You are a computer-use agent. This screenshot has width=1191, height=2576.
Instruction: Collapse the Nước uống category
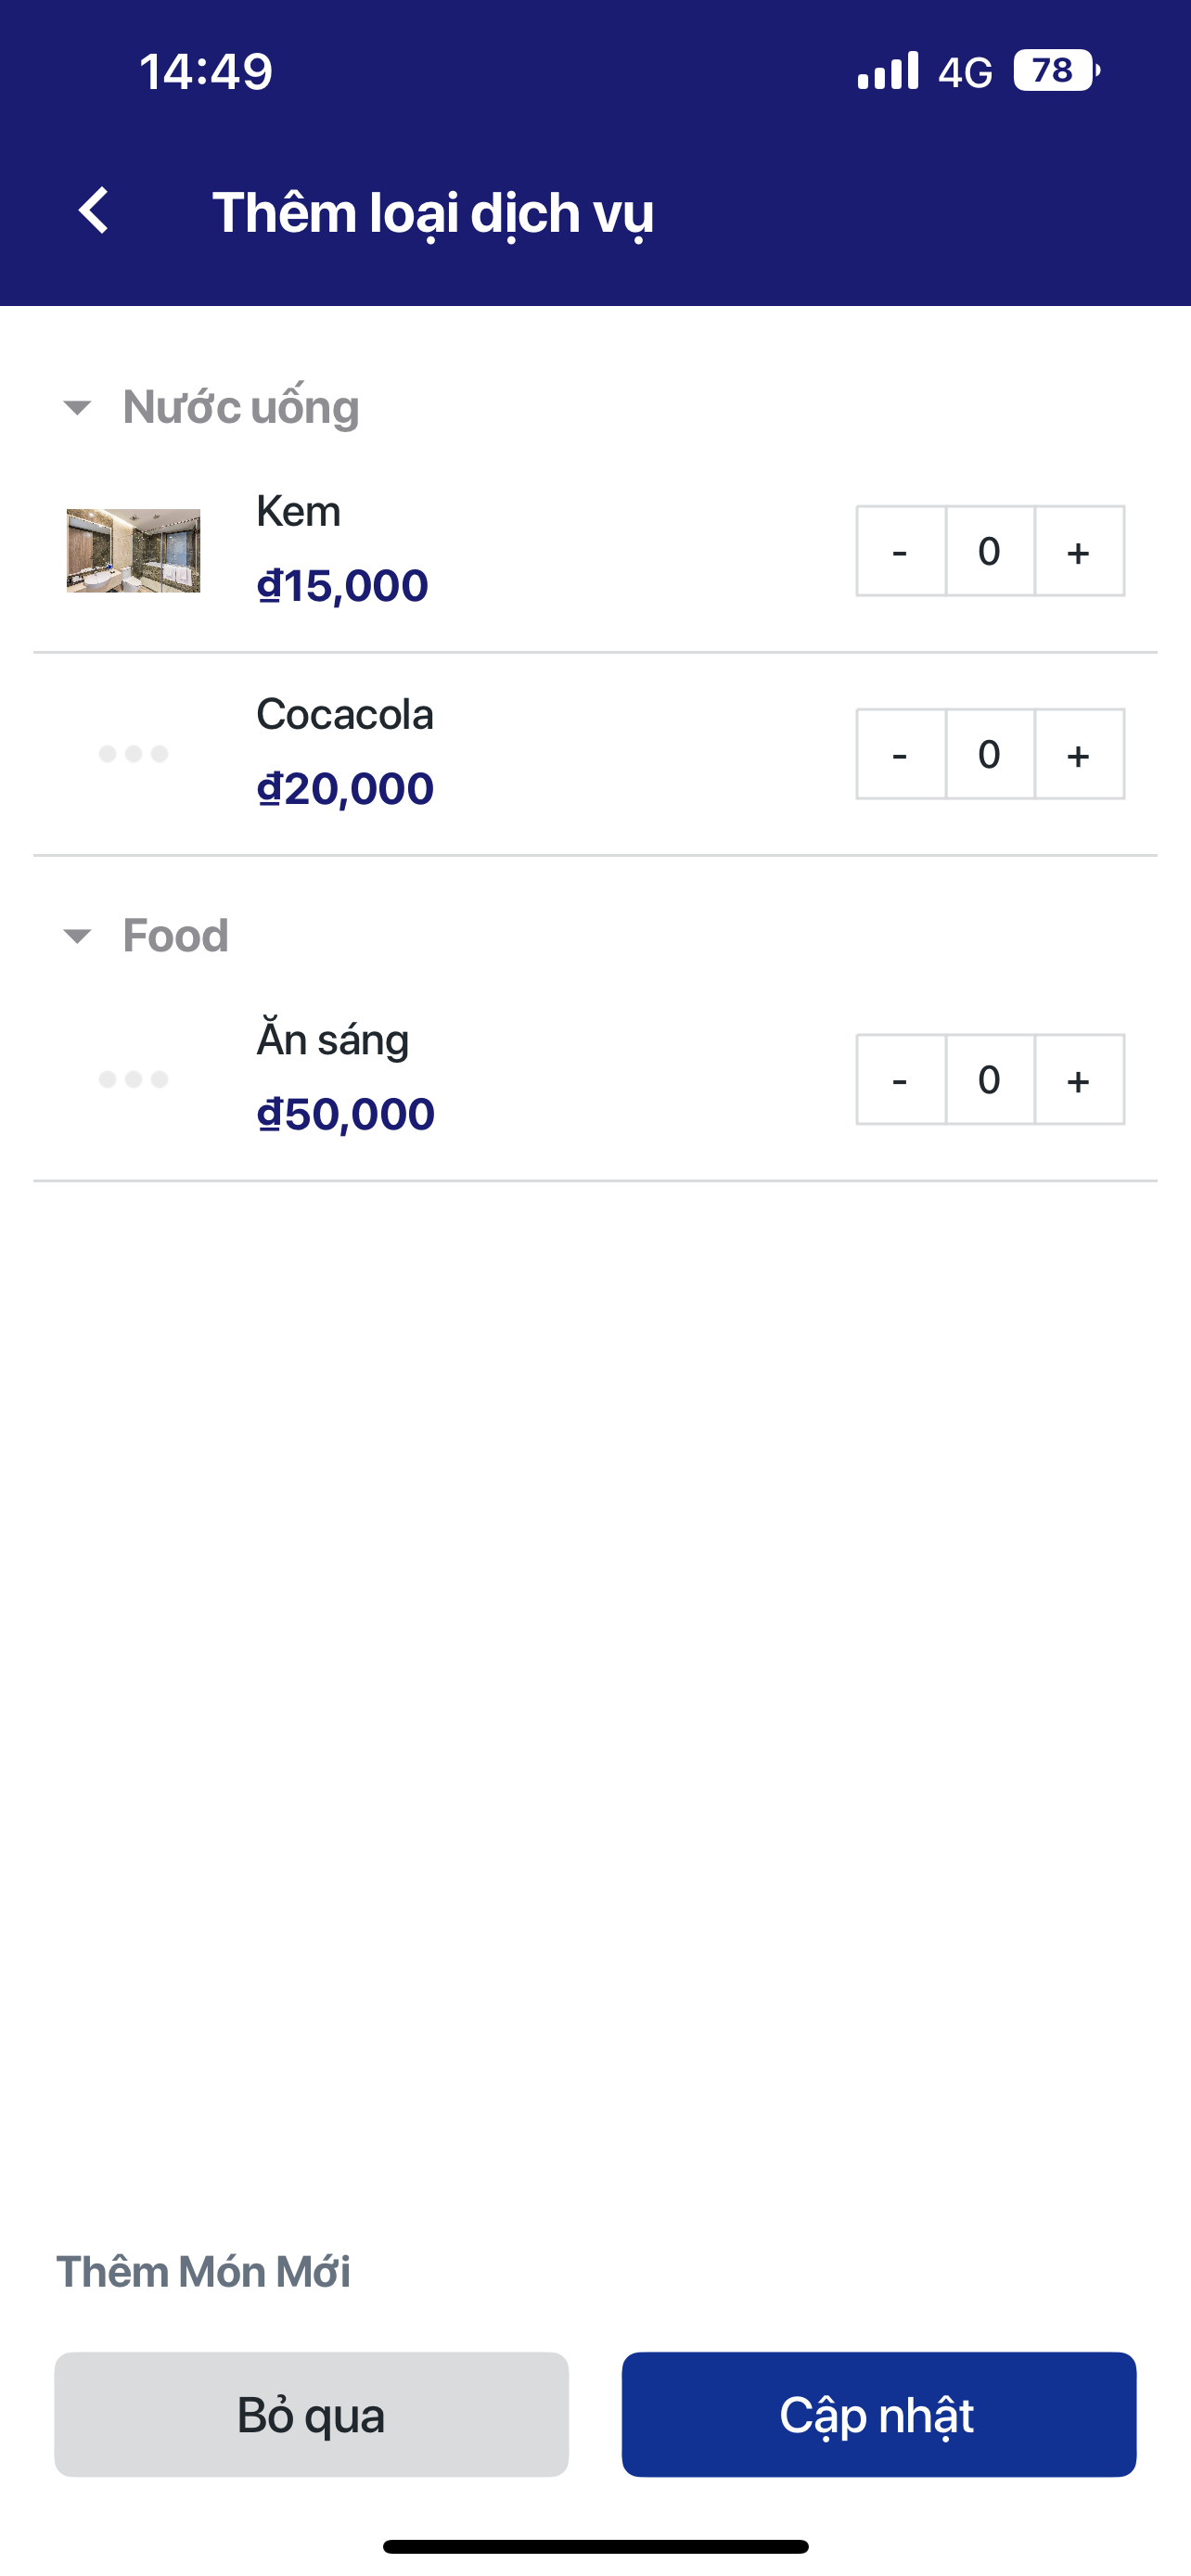pyautogui.click(x=77, y=407)
